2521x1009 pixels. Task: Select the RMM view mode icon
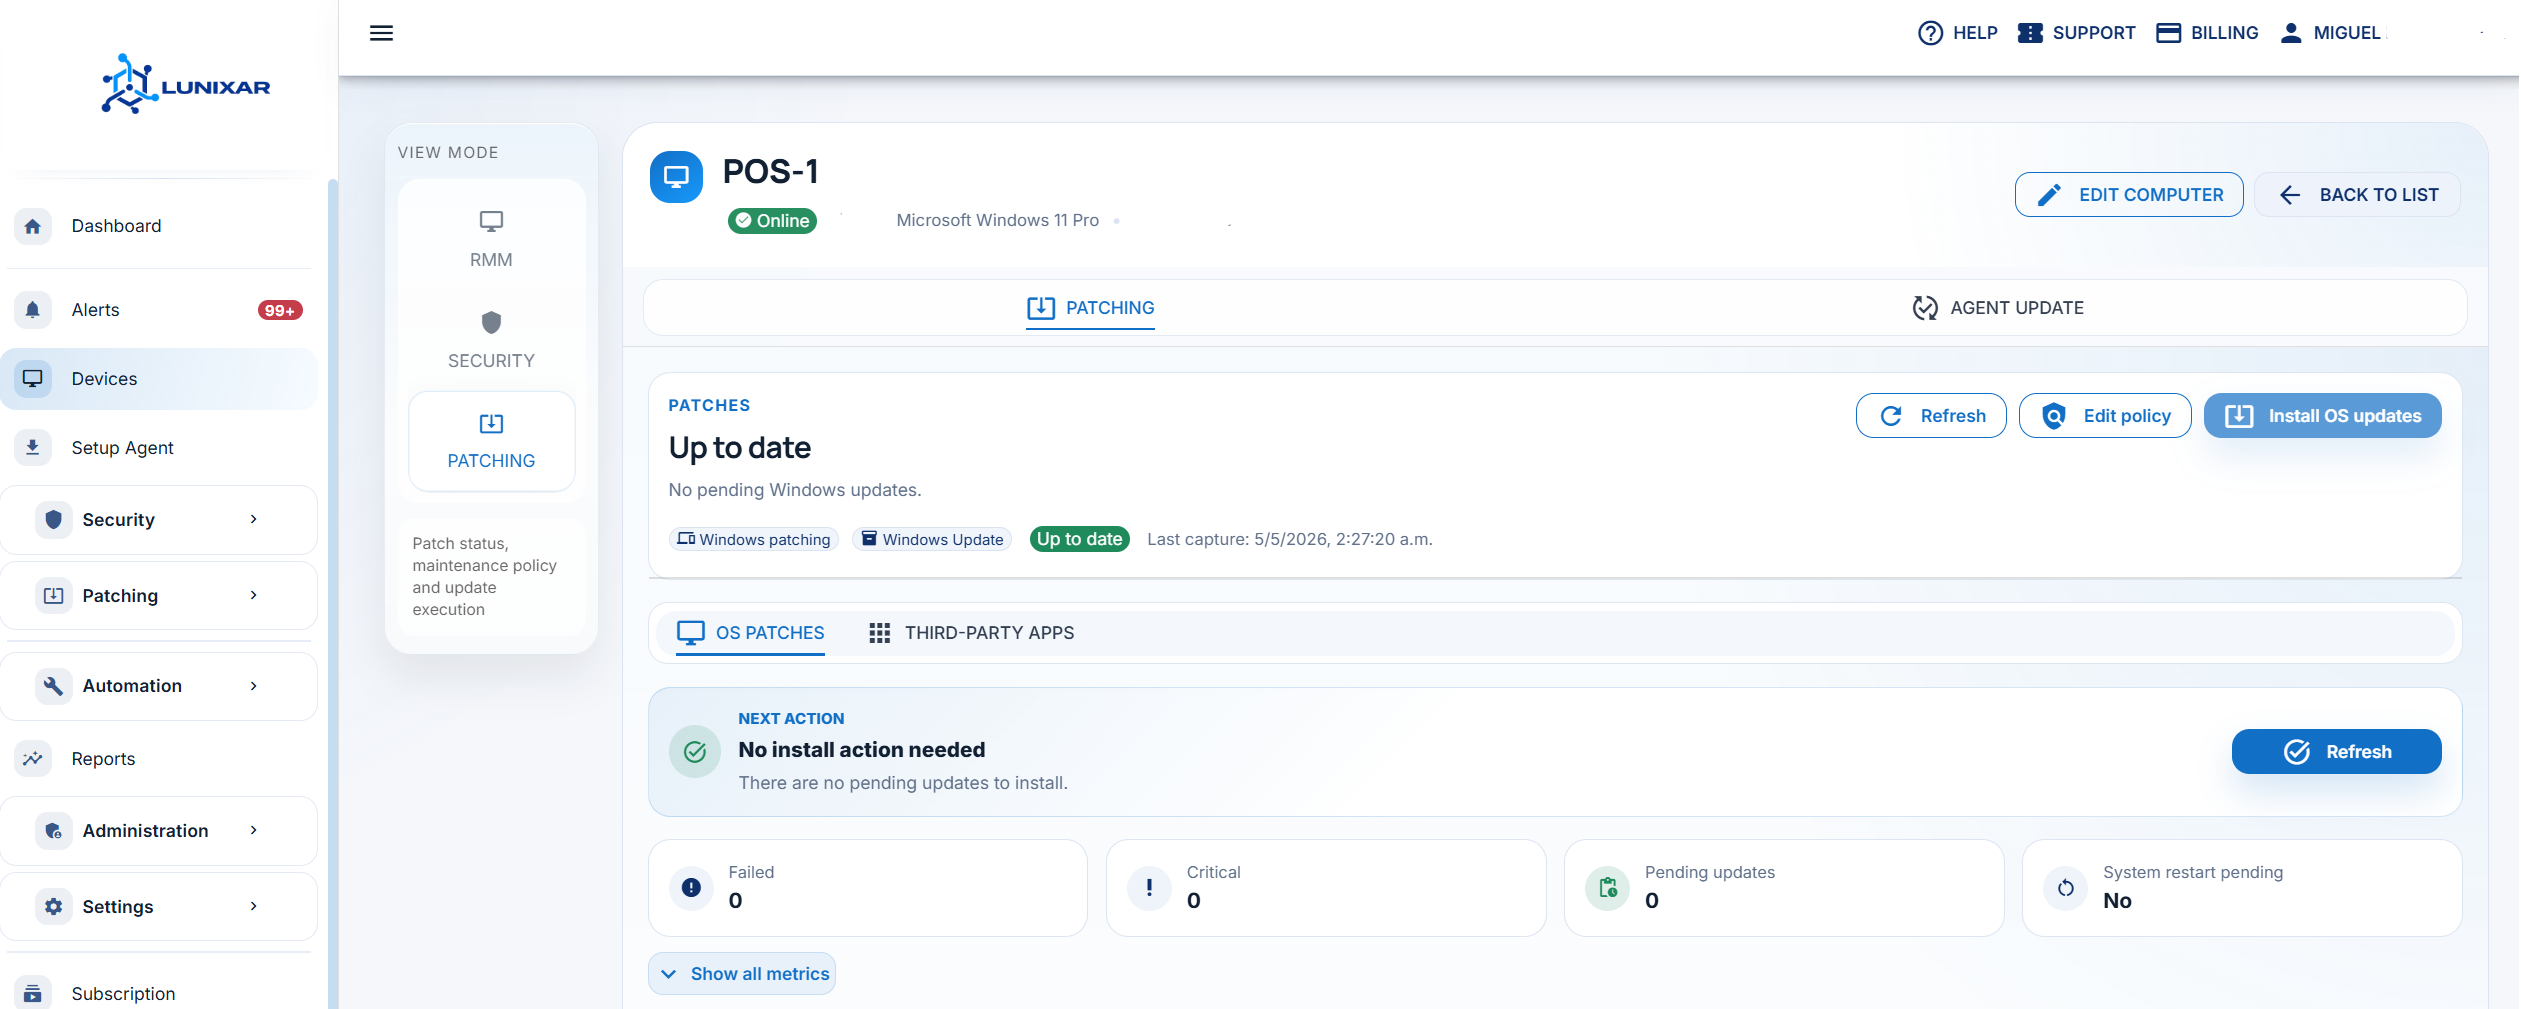[x=491, y=221]
